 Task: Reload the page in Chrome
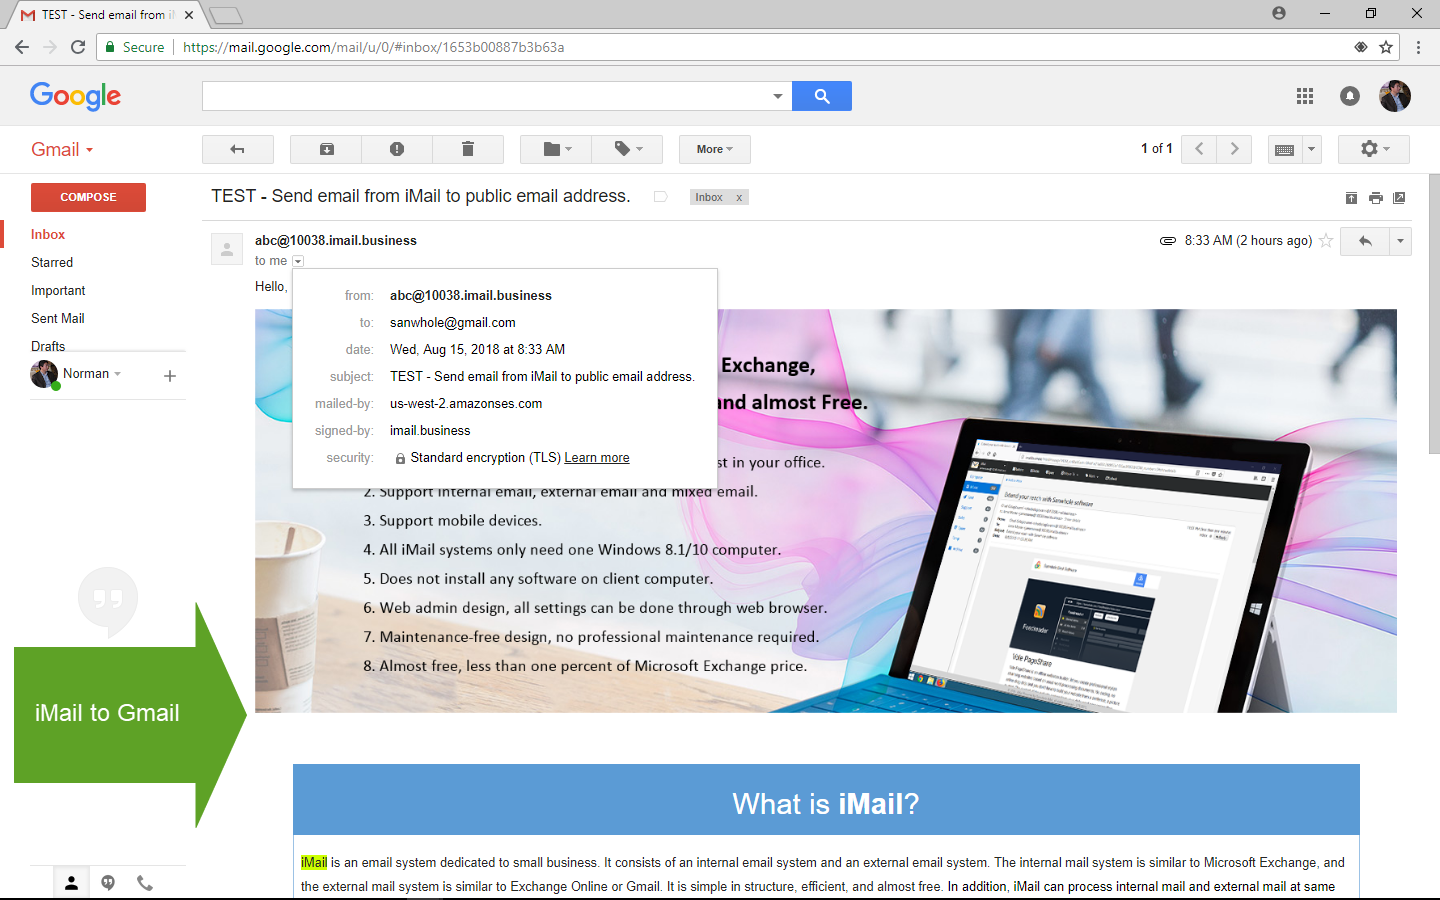point(78,47)
